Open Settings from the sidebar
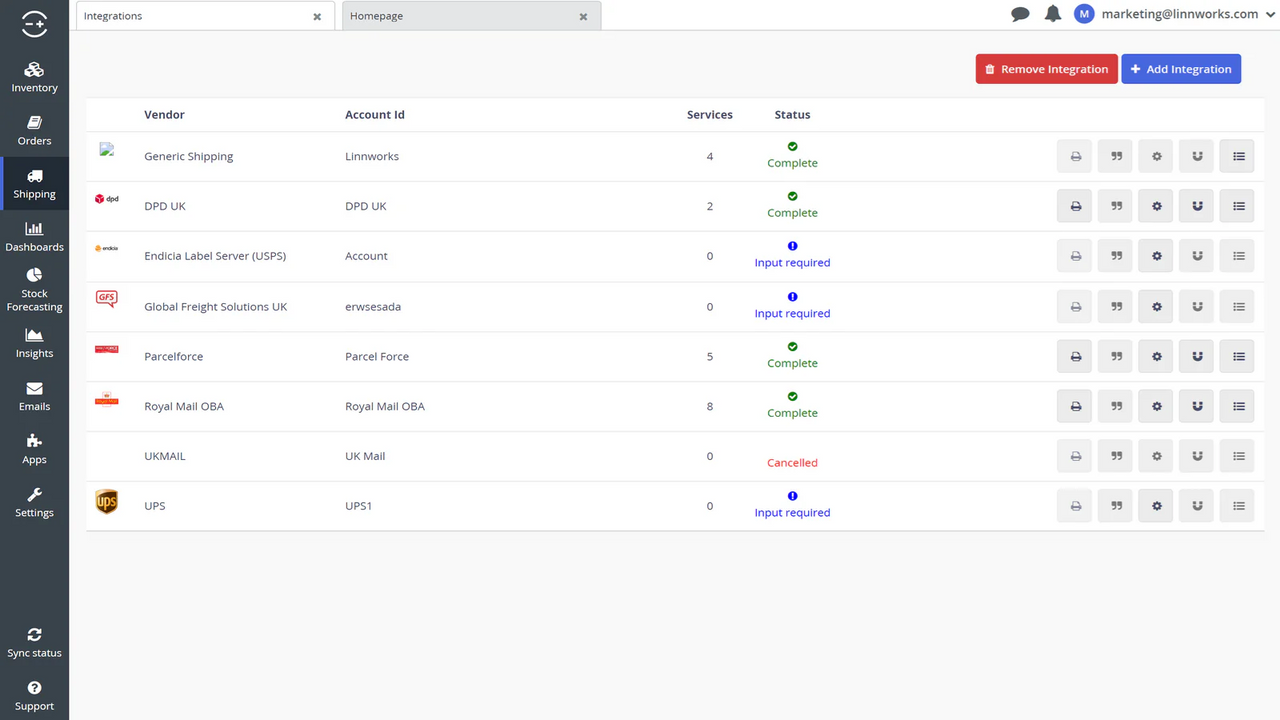The height and width of the screenshot is (720, 1280). [x=34, y=503]
